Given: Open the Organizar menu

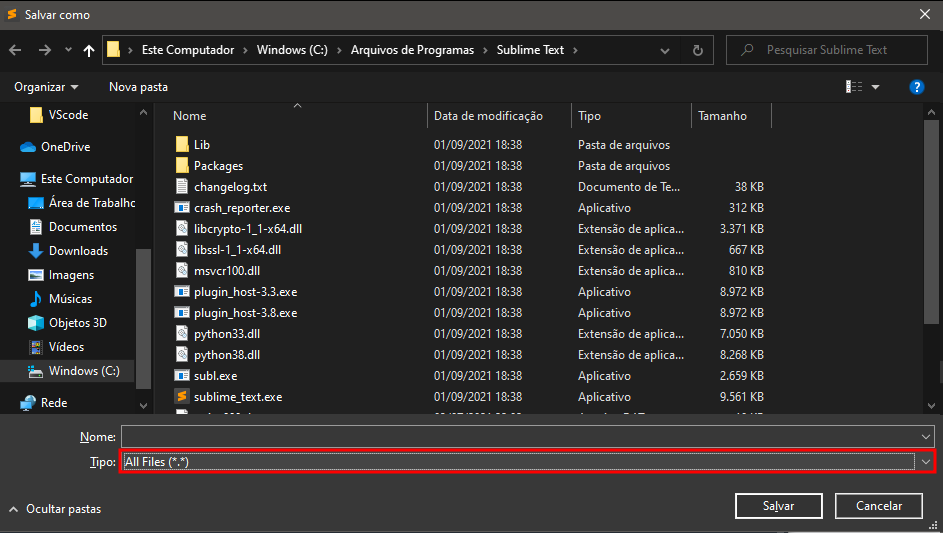Looking at the screenshot, I should [x=46, y=87].
